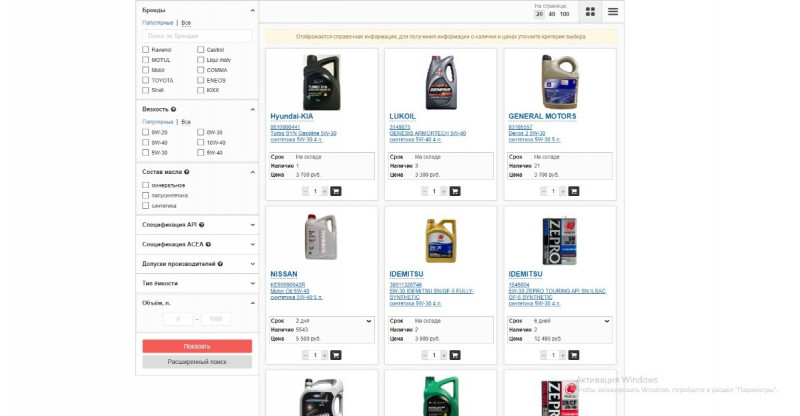
Task: Click the red Показать button
Action: click(197, 346)
